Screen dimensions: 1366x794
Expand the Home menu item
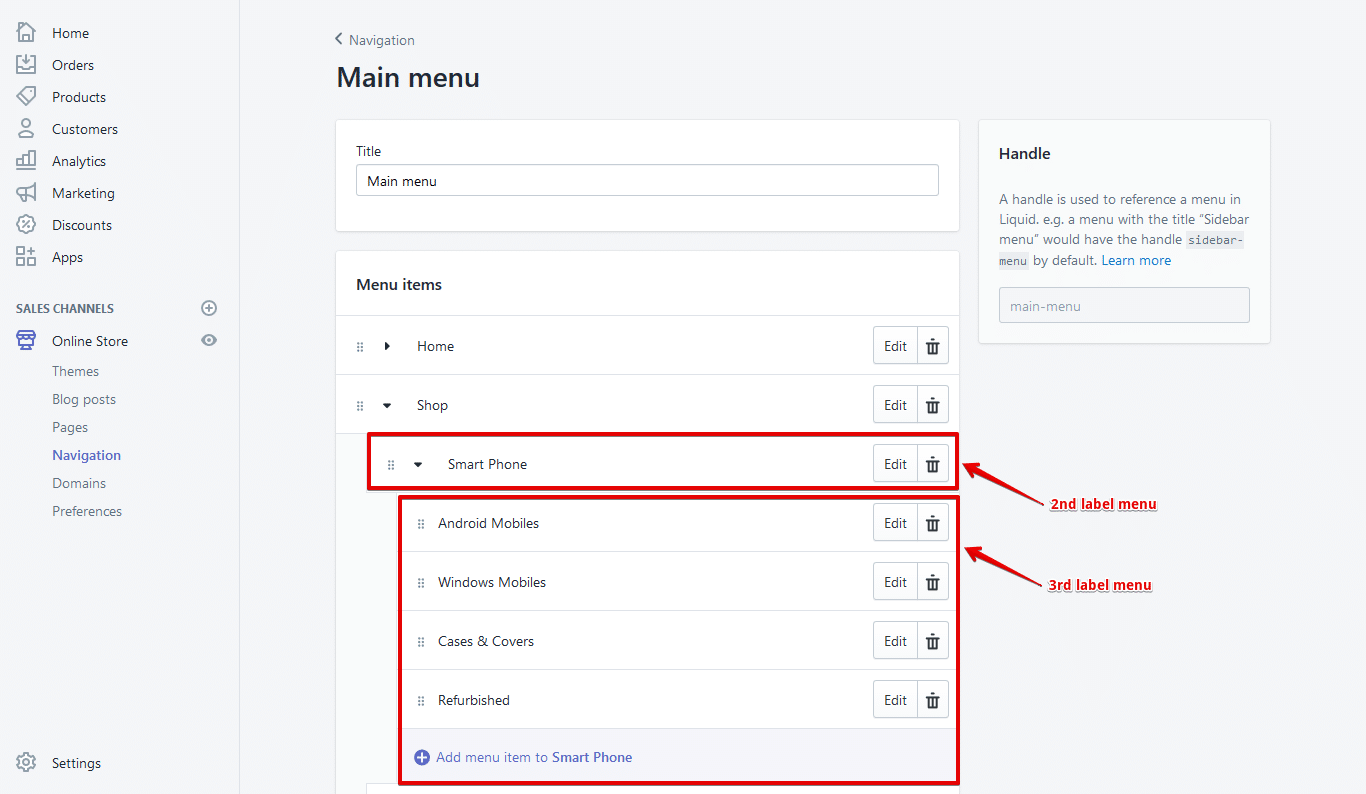[388, 345]
